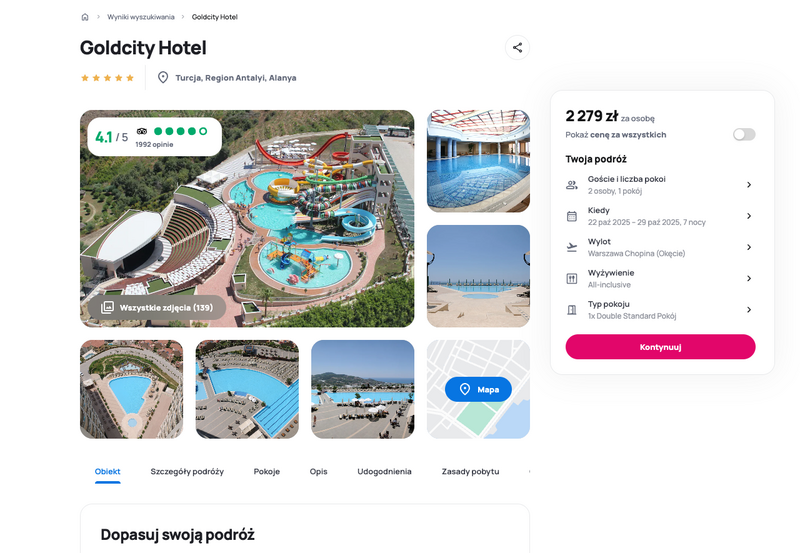
Task: Expand the Typ pokoju chevron
Action: 749,310
